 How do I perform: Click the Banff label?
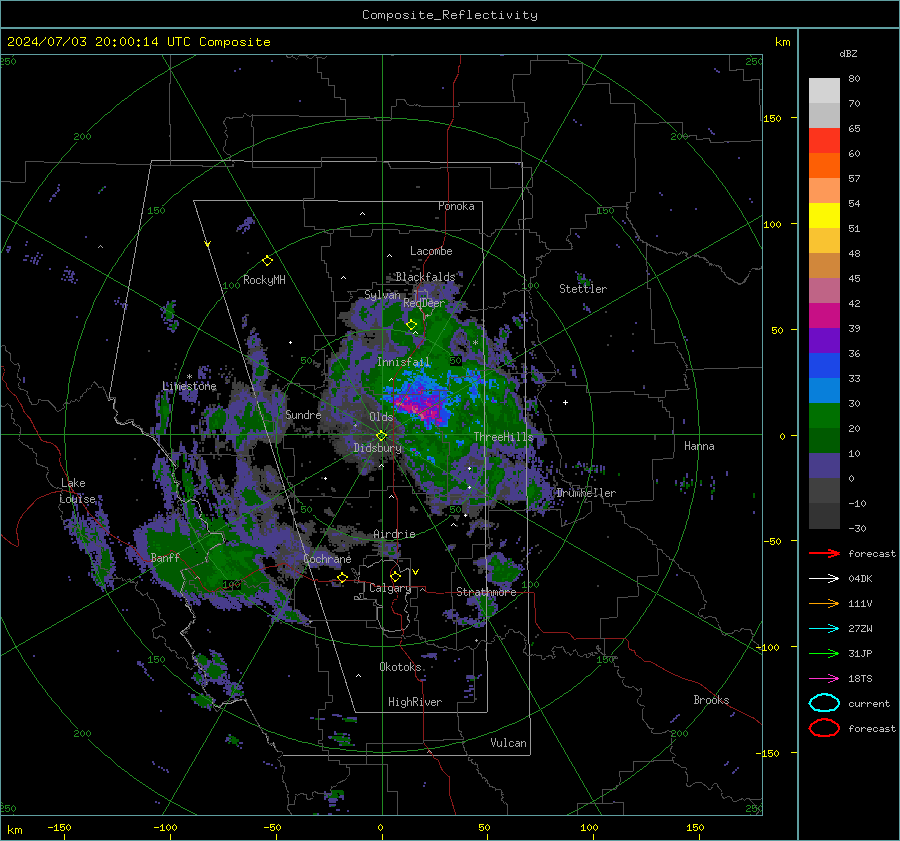[165, 558]
